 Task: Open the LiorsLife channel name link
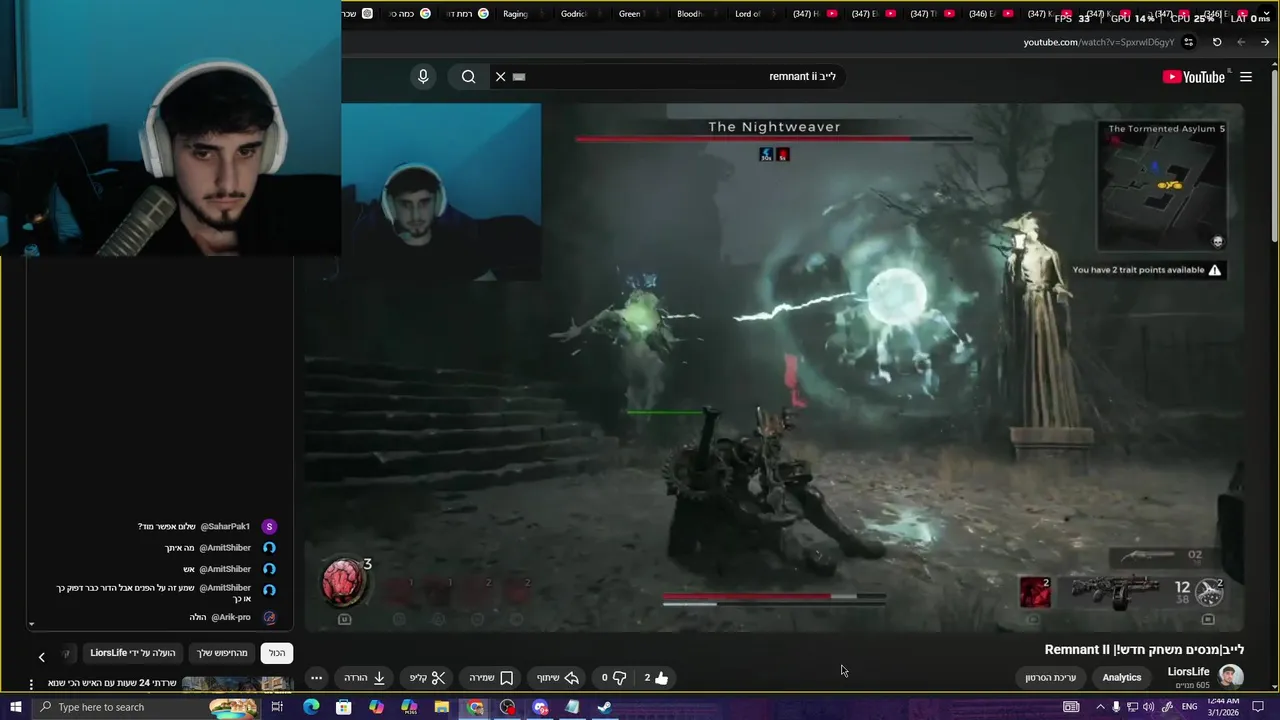coord(1188,672)
